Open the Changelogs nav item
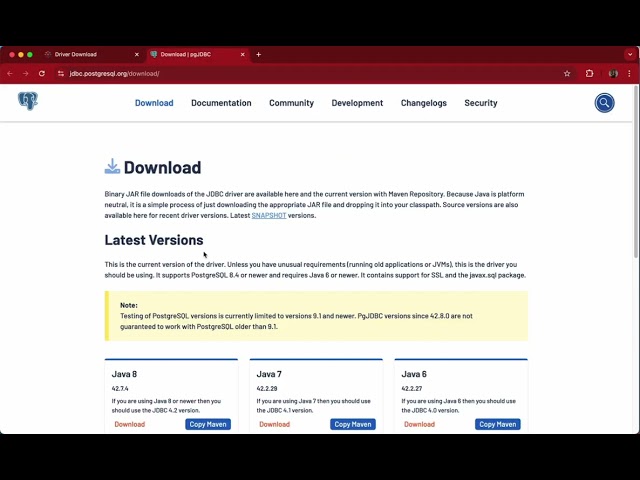640x480 pixels. (424, 103)
